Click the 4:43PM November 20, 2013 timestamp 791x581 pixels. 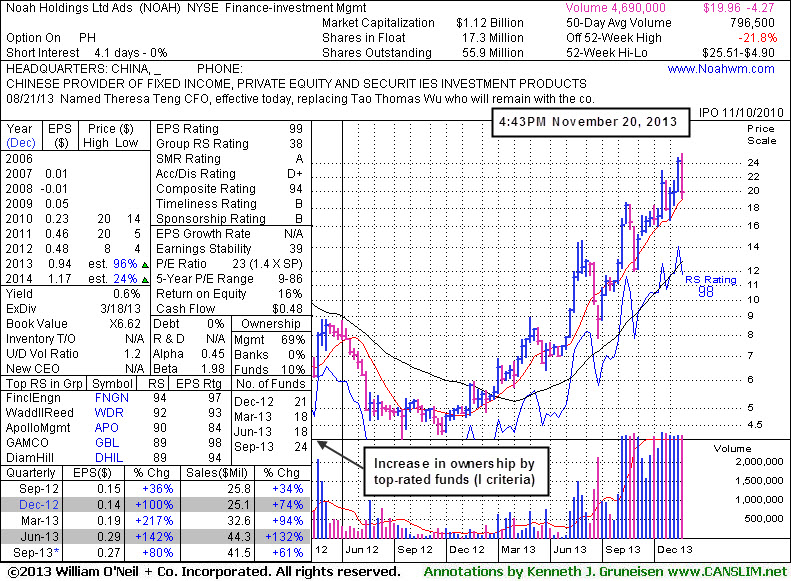588,122
